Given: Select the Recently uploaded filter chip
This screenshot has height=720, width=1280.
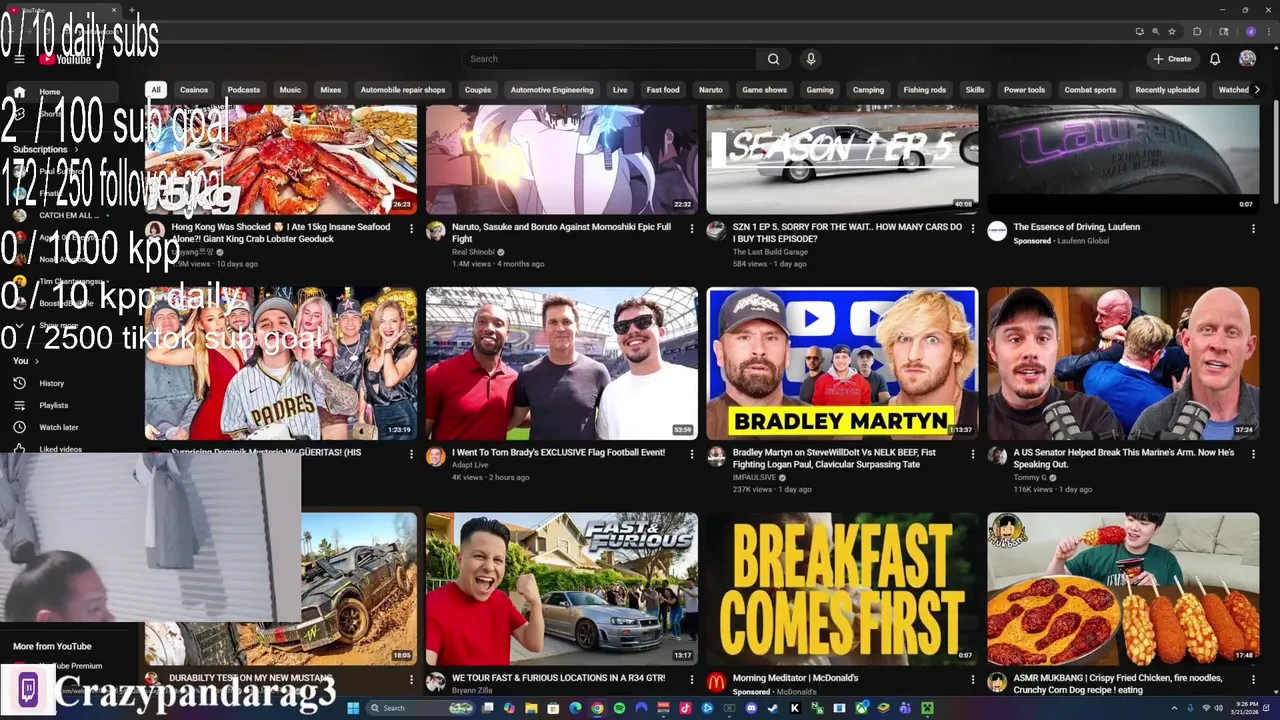Looking at the screenshot, I should [1167, 90].
